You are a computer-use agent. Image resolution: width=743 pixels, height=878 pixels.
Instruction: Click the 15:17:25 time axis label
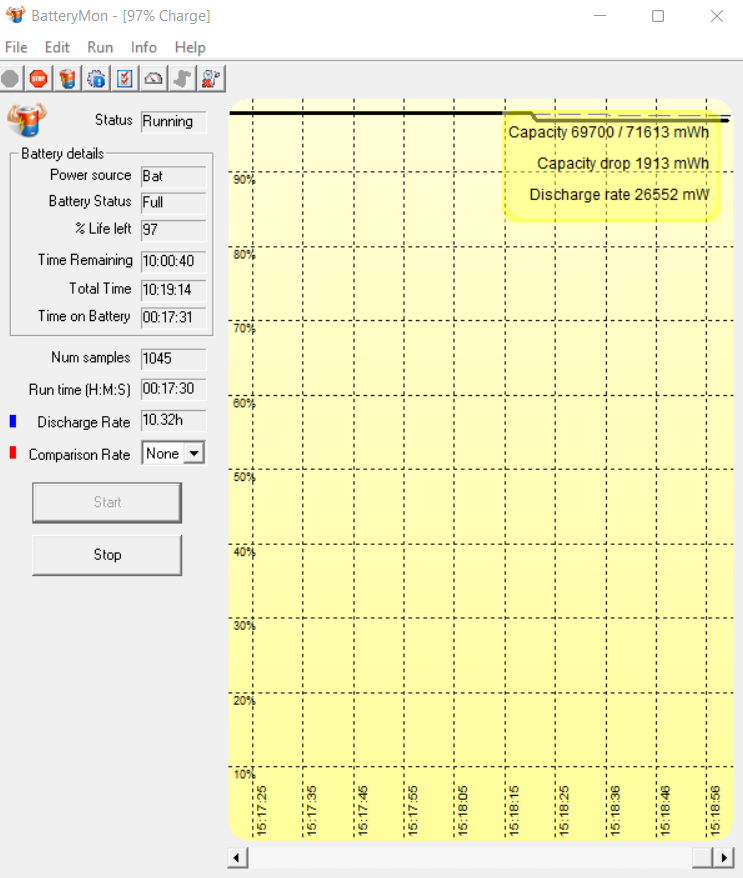coord(261,811)
